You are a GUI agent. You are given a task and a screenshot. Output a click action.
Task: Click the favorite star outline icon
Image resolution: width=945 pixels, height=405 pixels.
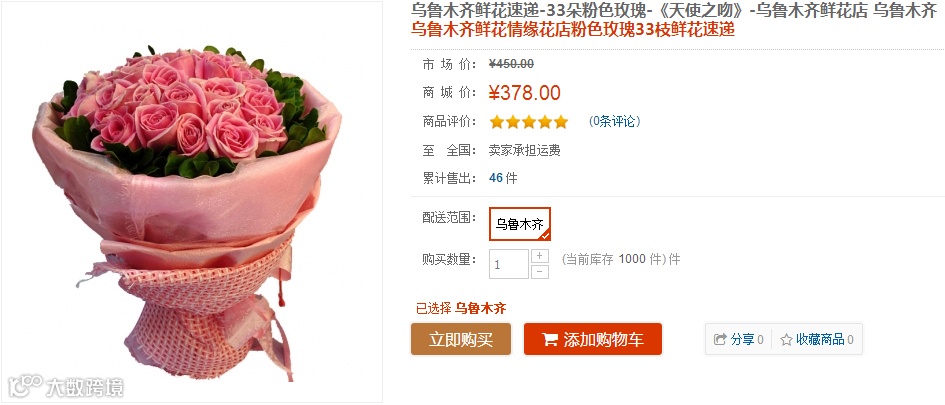tap(786, 340)
